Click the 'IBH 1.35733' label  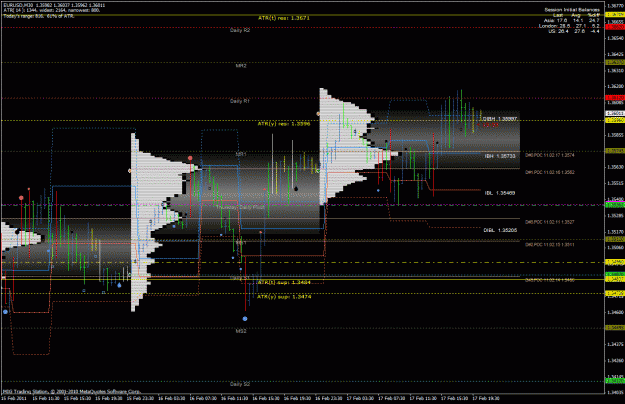[x=500, y=156]
